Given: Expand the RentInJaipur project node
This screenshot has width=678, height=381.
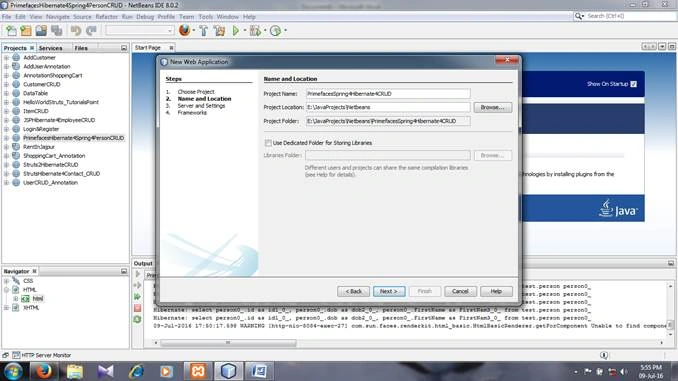Looking at the screenshot, I should (6, 147).
